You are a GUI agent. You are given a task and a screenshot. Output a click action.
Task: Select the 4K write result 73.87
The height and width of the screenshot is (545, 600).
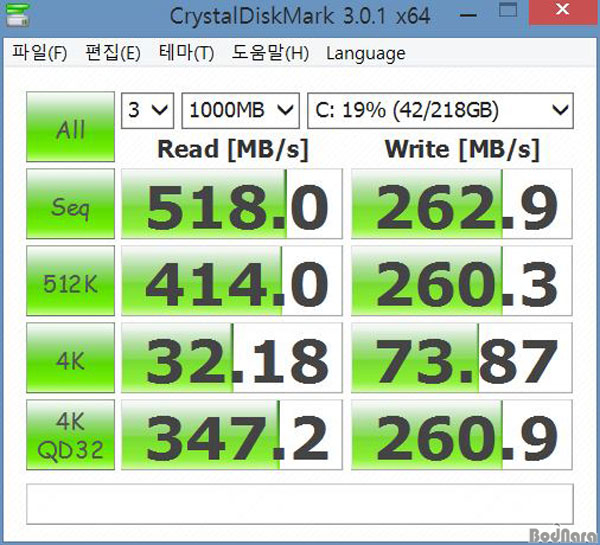point(462,357)
